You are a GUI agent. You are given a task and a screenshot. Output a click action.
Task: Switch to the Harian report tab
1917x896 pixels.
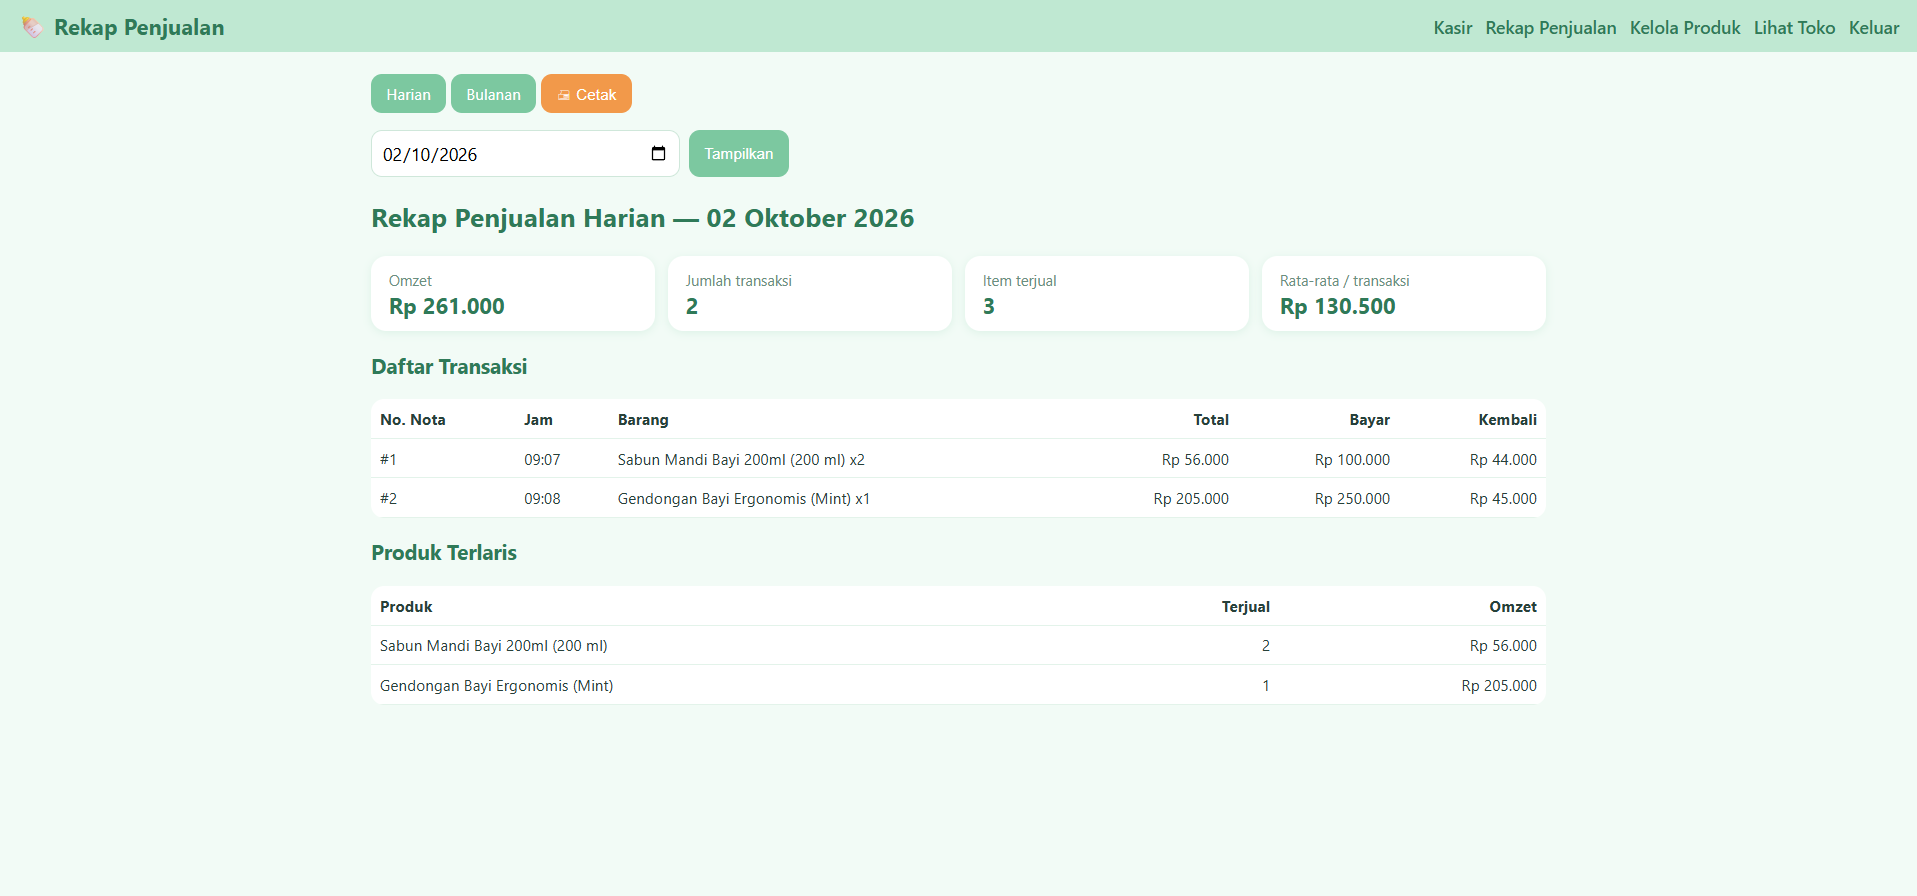[x=408, y=94]
